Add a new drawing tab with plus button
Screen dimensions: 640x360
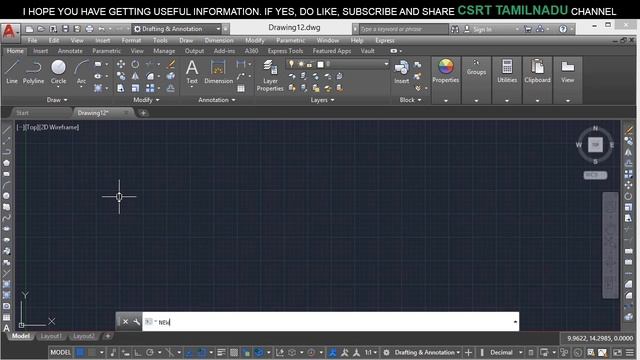click(x=143, y=113)
